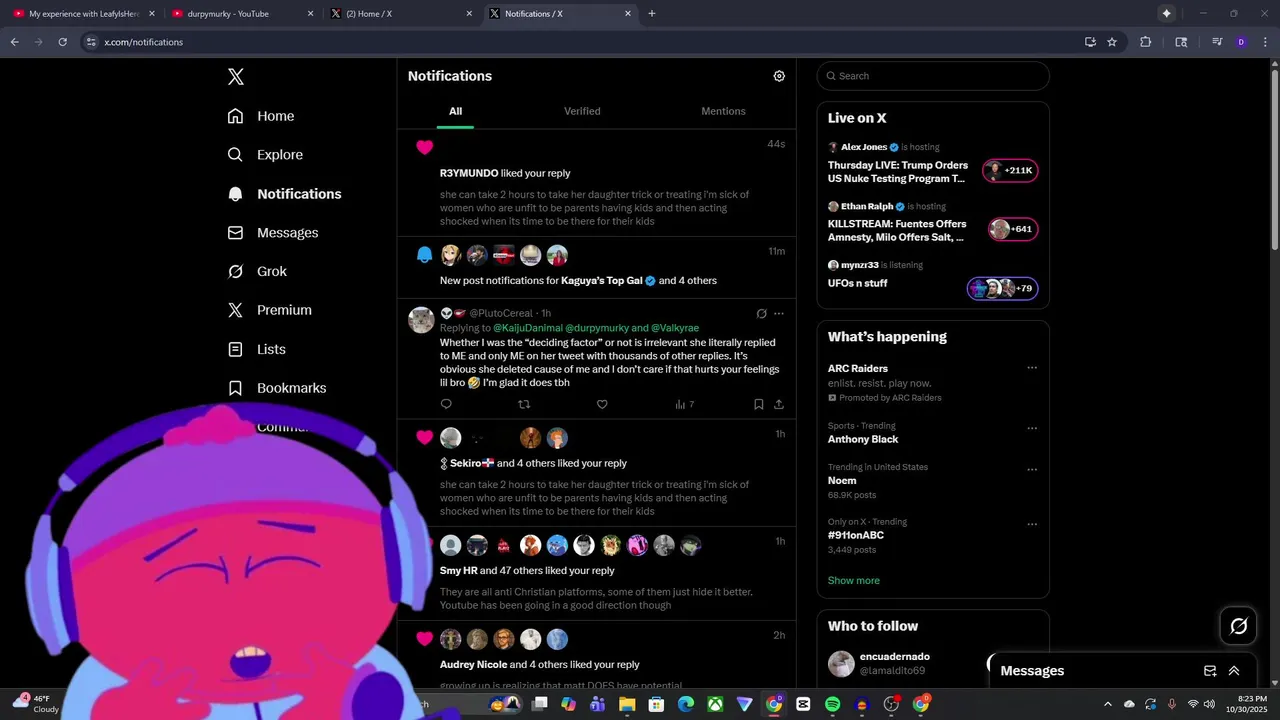Open Chrome media controls
This screenshot has width=1280, height=720.
click(1217, 42)
